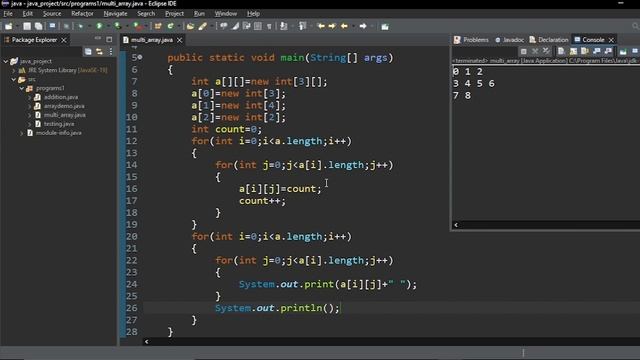The height and width of the screenshot is (360, 640).
Task: Open the Project menu
Action: (x=174, y=13)
